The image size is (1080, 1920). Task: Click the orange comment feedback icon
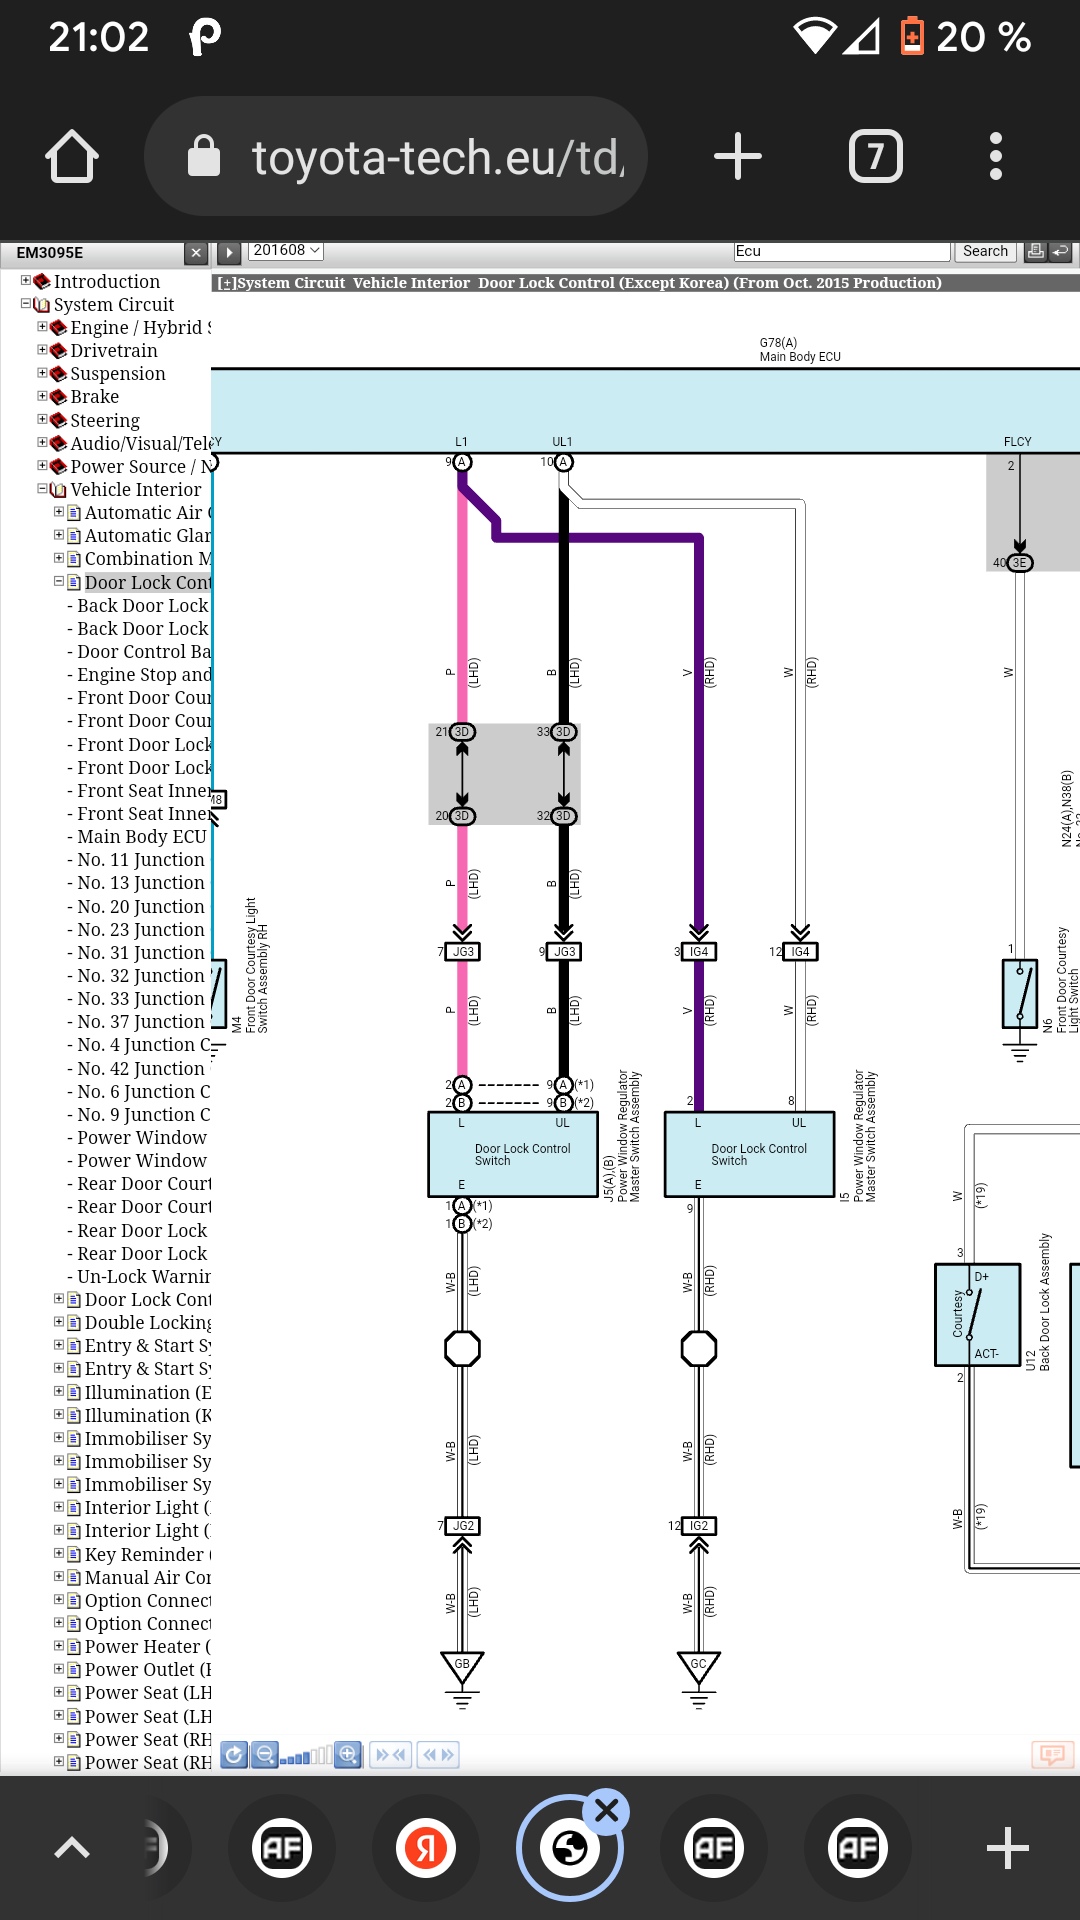click(1052, 1754)
